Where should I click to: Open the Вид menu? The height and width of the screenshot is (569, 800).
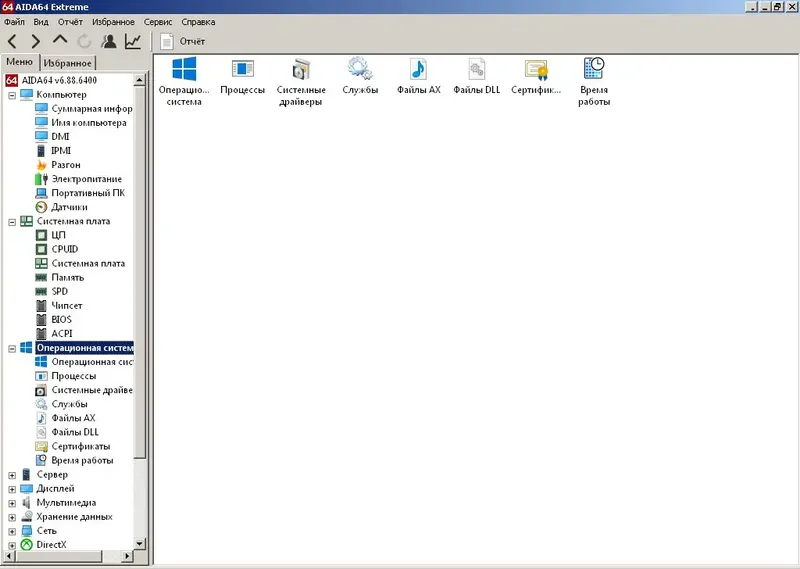pyautogui.click(x=41, y=22)
